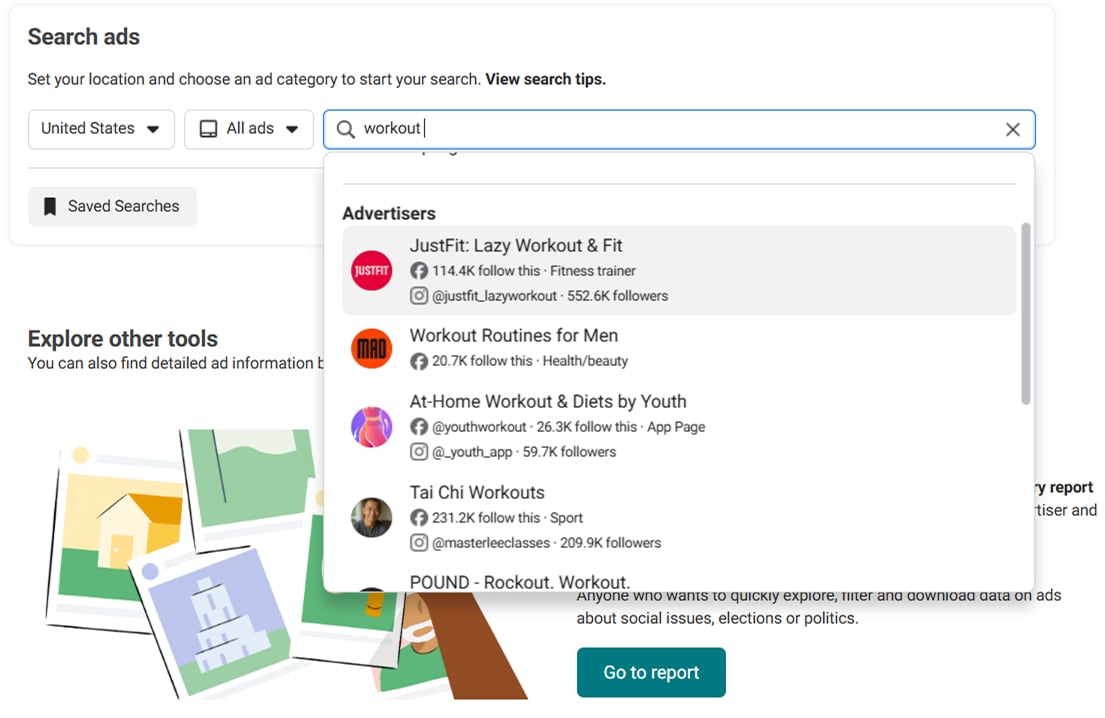Viewport: 1105px width, 718px height.
Task: Click the Tai Chi Workouts profile photo
Action: (x=371, y=518)
